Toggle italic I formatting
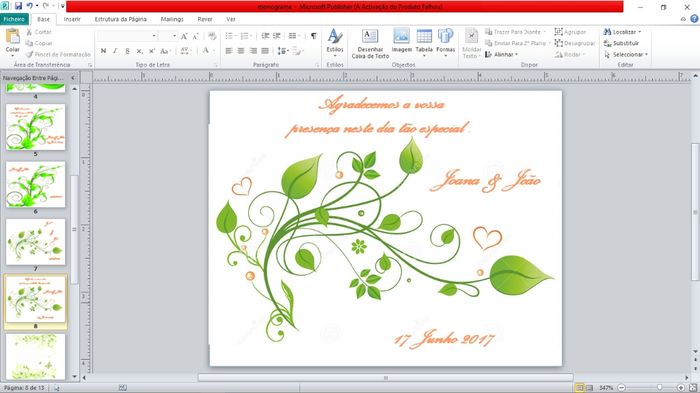The image size is (700, 393). click(x=115, y=51)
